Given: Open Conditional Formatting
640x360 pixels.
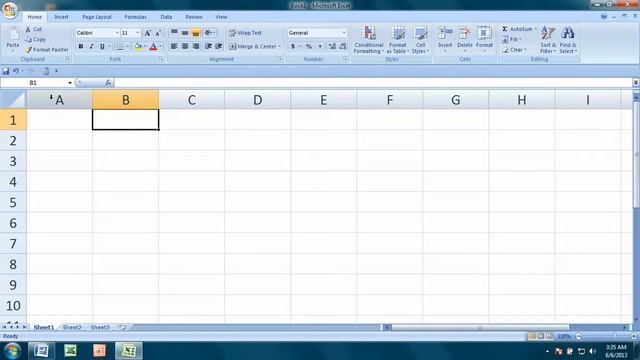Looking at the screenshot, I should 368,40.
